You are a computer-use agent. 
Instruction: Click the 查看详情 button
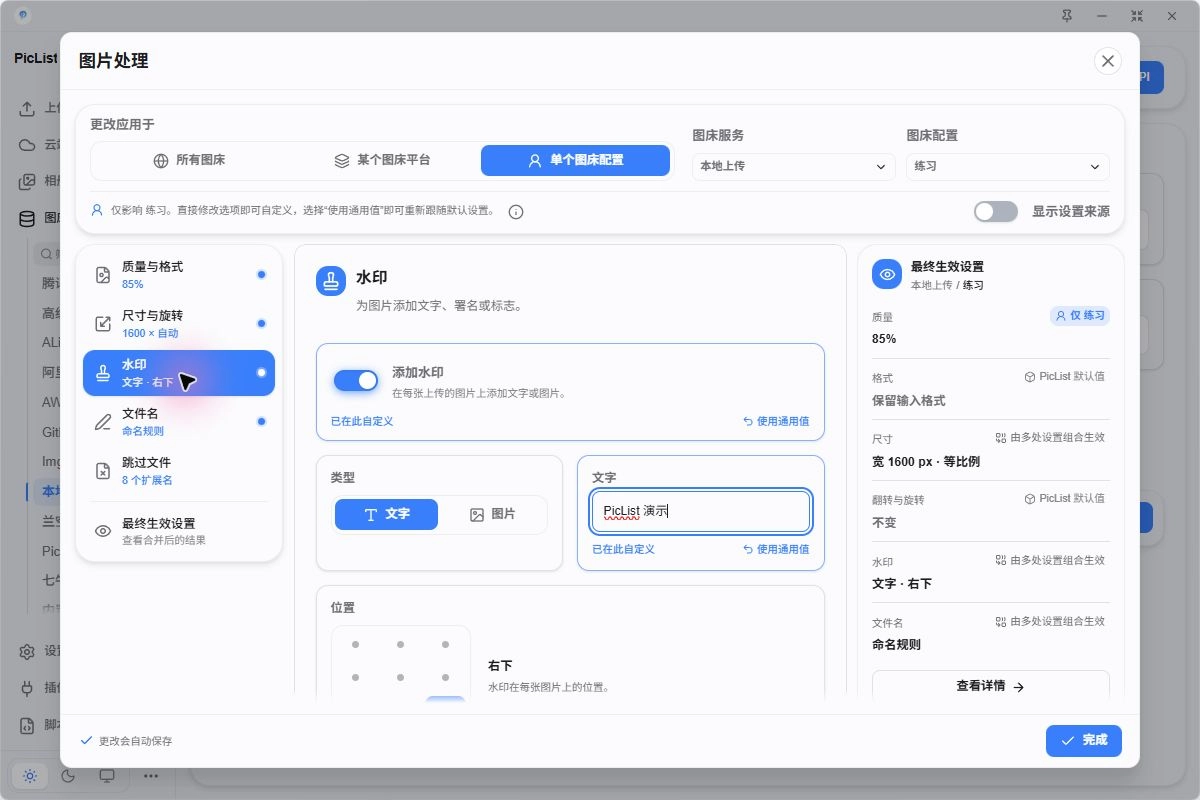pos(991,687)
